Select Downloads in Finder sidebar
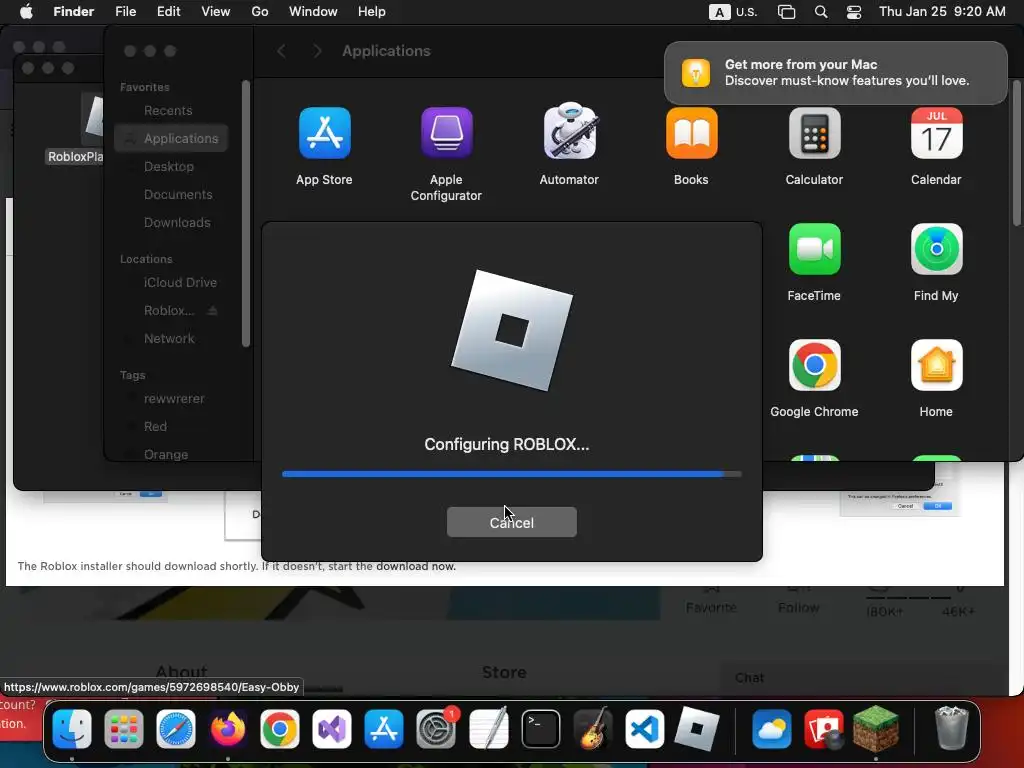1024x768 pixels. [177, 223]
